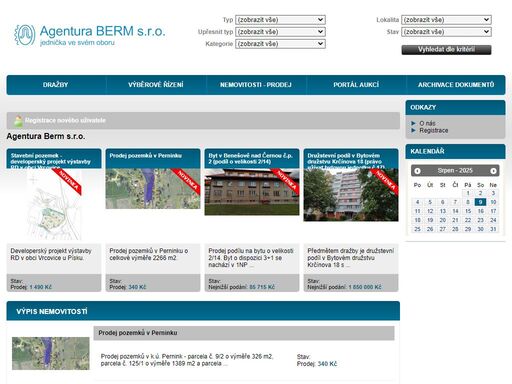Click the user registration icon
Viewport: 512px width, 384px height.
coord(18,121)
